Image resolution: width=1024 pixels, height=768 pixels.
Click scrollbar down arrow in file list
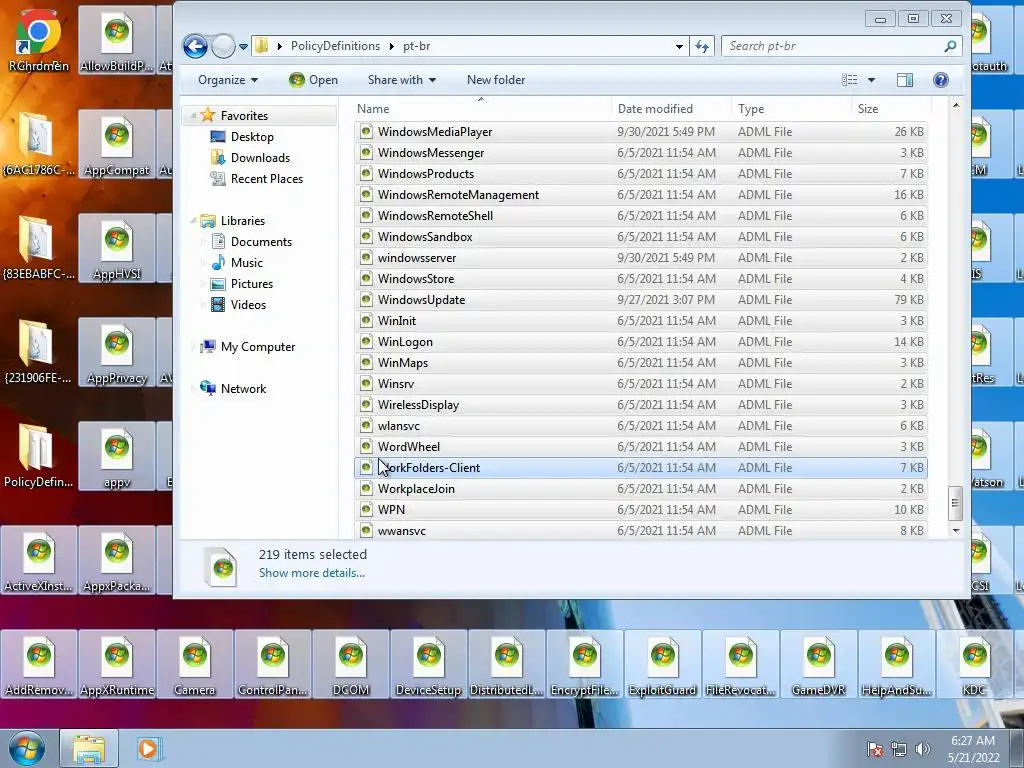coord(955,531)
